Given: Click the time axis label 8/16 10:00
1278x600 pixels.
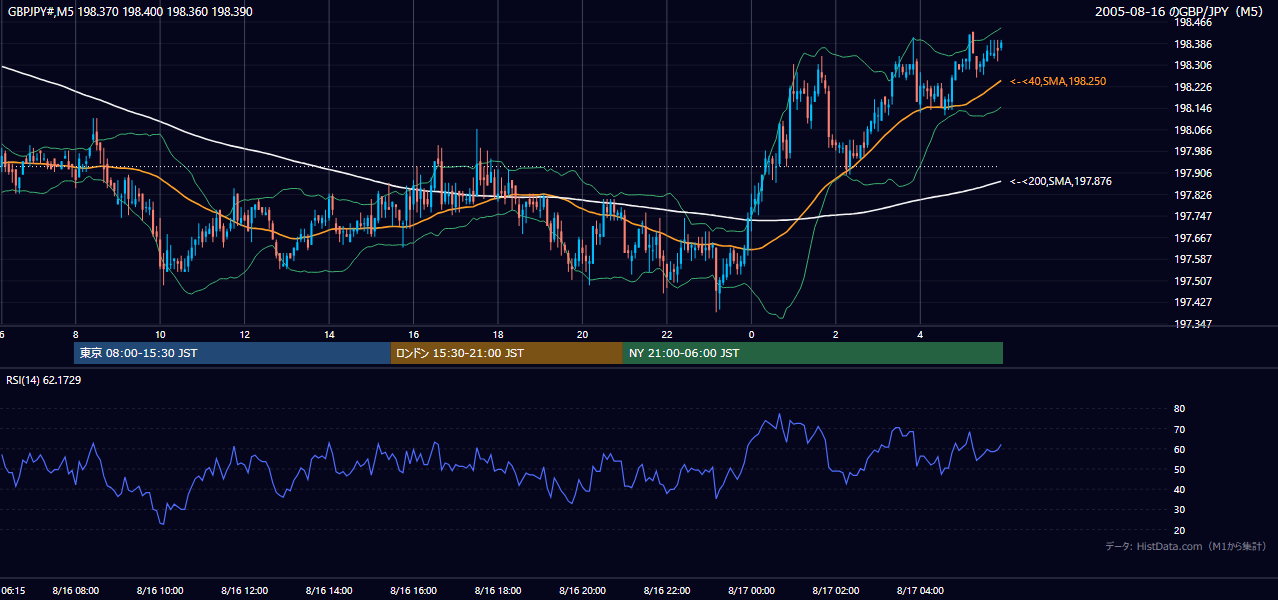Looking at the screenshot, I should 160,591.
